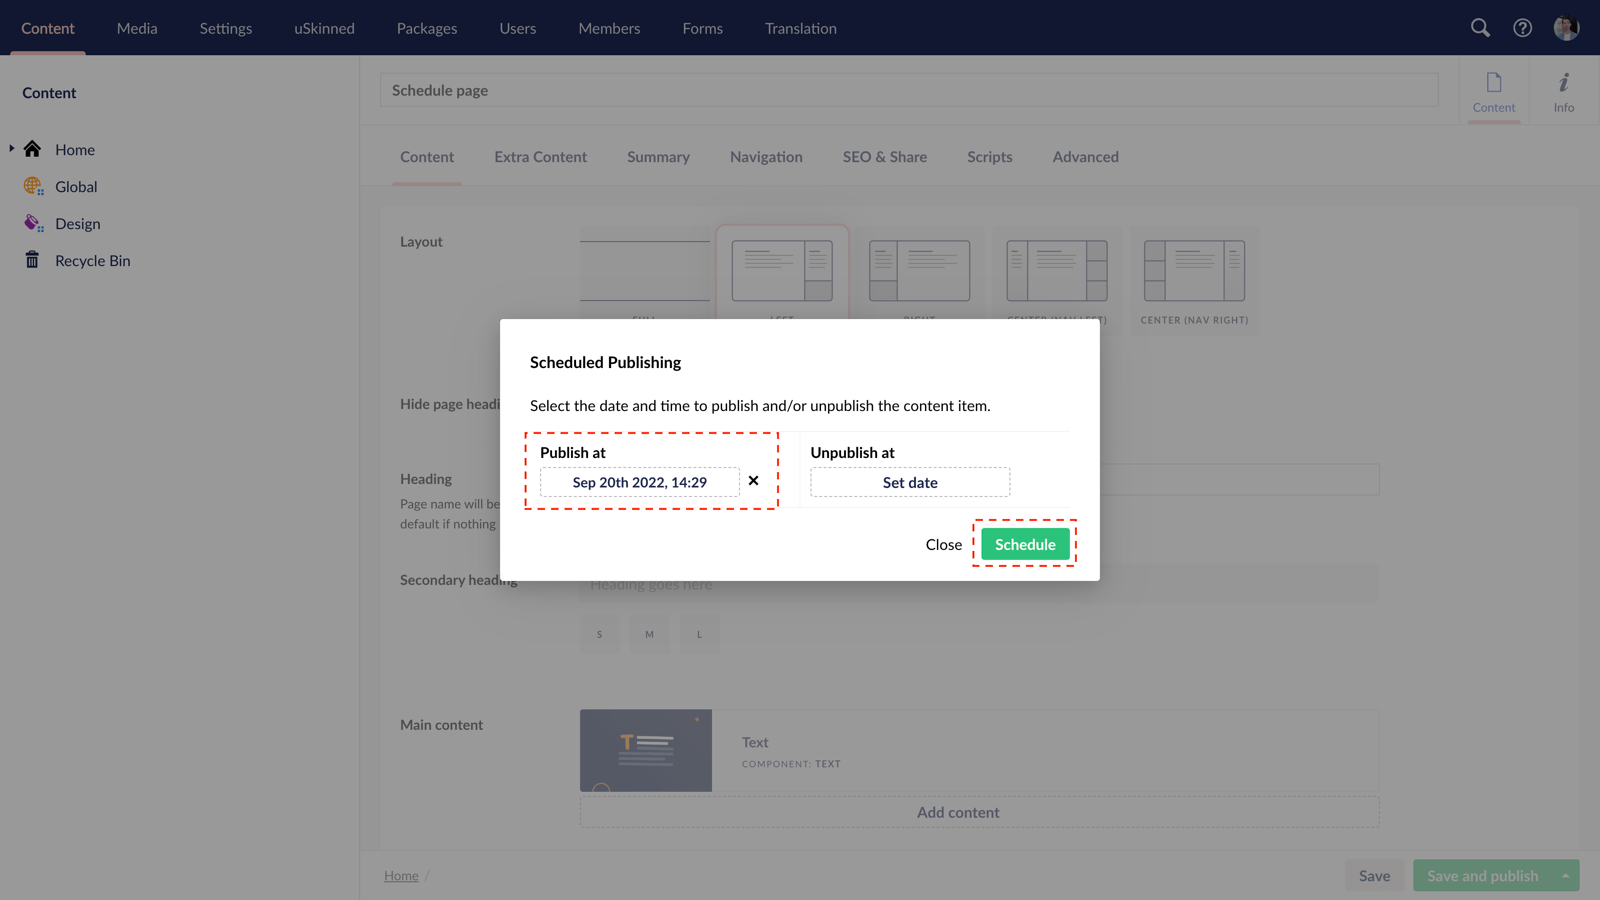Screen dimensions: 1600x900
Task: Click the Schedule page name input field
Action: [x=908, y=90]
